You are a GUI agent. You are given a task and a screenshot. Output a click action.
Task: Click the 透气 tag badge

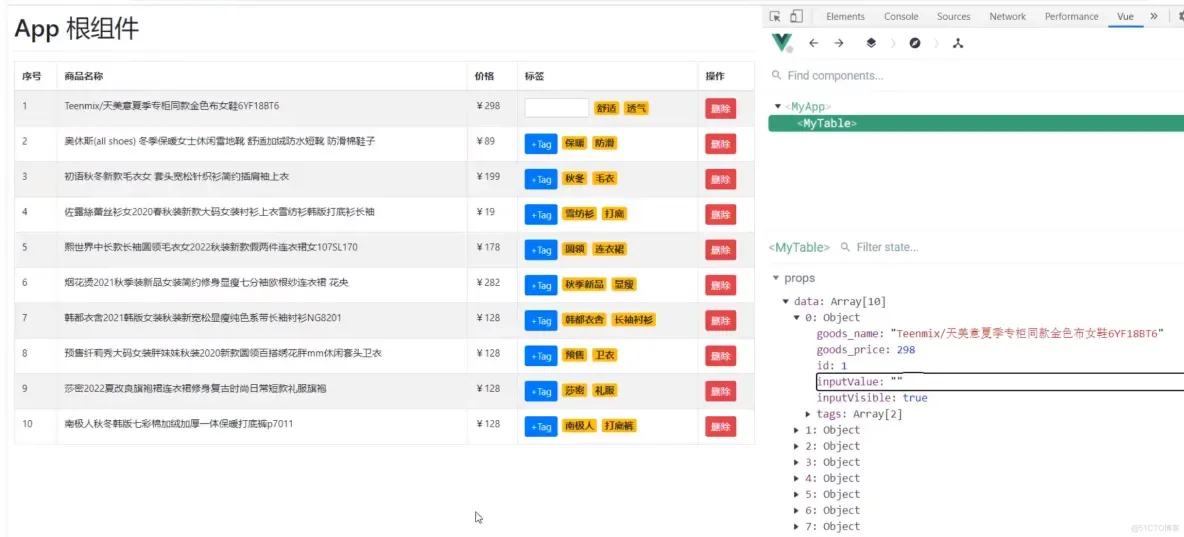pyautogui.click(x=636, y=108)
